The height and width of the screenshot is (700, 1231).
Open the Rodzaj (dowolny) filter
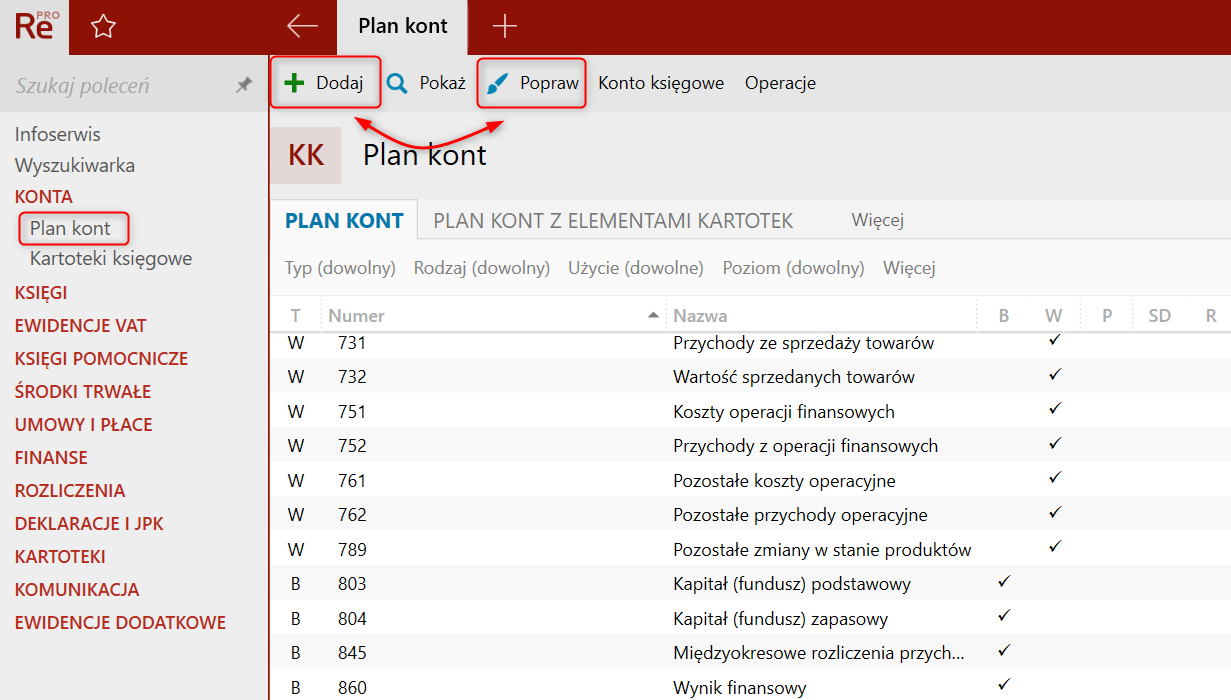[x=482, y=268]
